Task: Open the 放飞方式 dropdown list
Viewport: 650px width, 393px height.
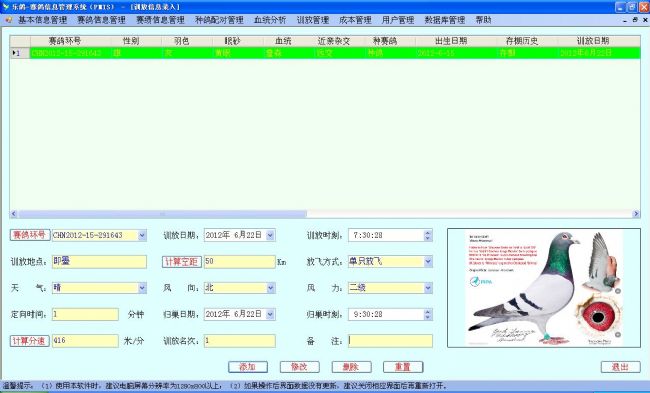Action: tap(428, 262)
